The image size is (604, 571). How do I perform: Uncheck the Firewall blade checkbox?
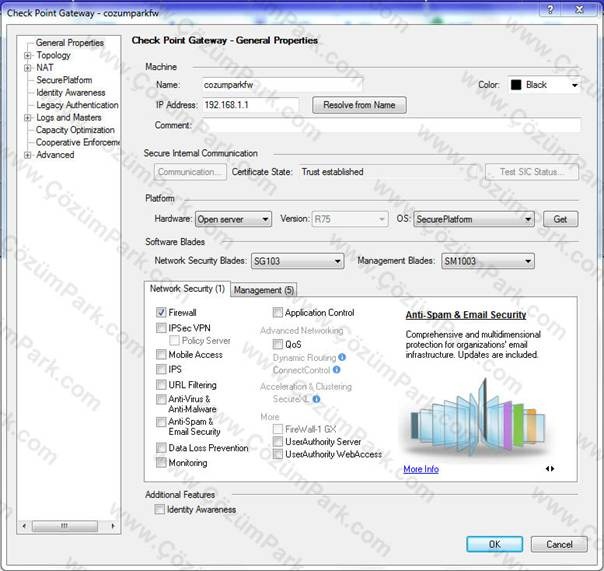tap(161, 312)
